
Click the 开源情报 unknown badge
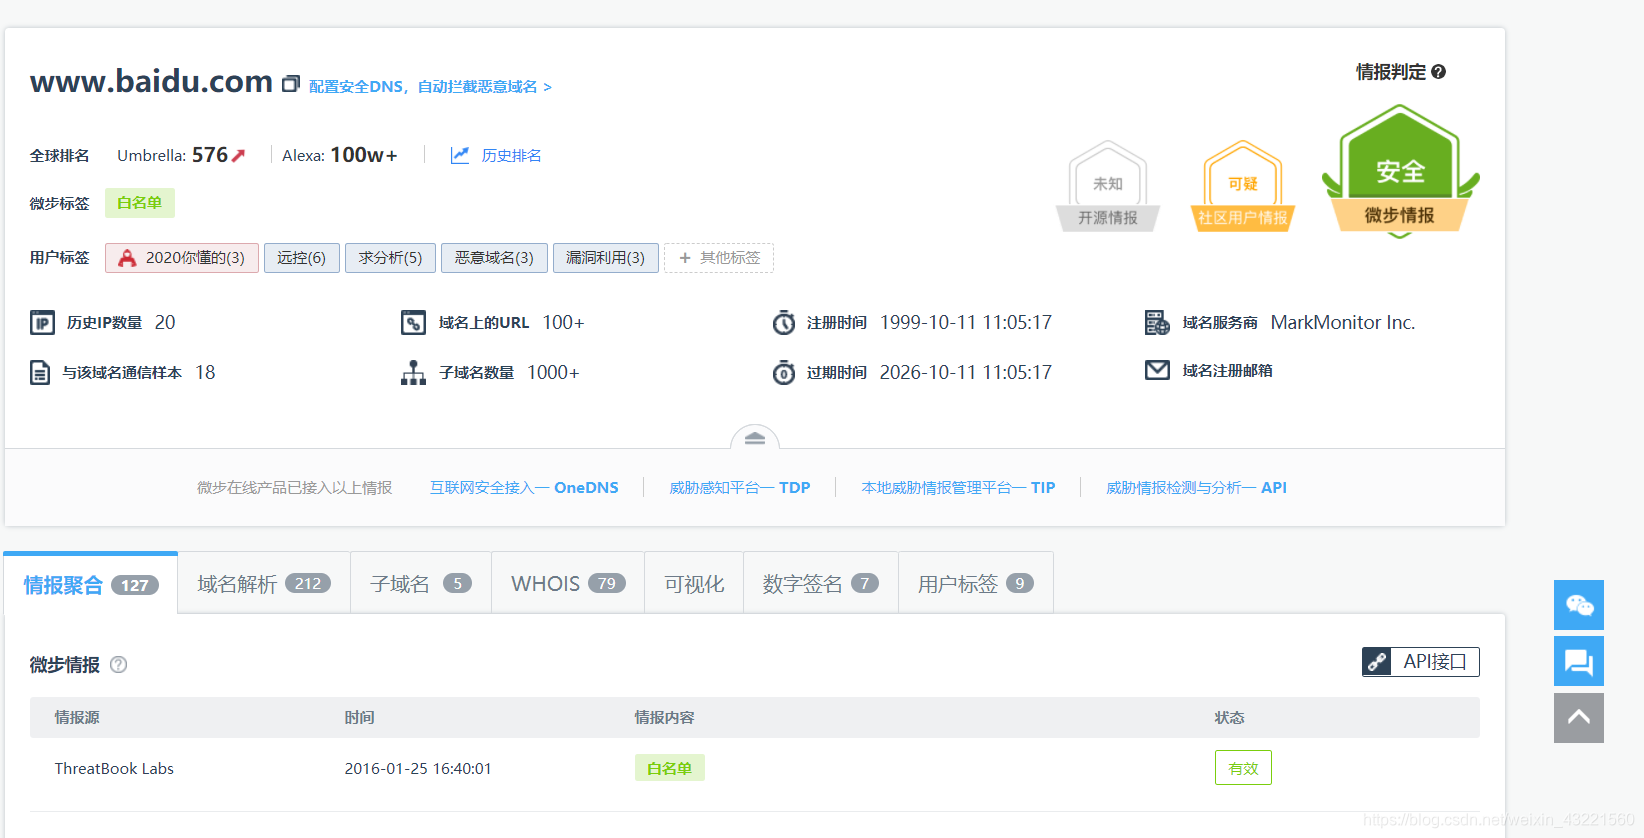click(x=1108, y=187)
